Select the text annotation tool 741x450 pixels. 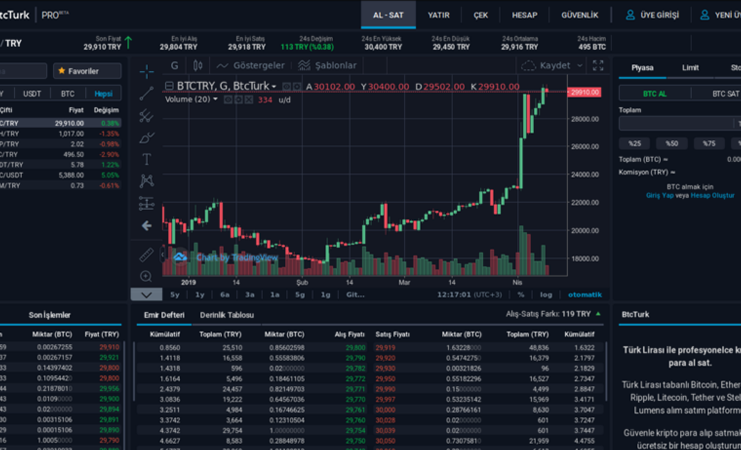point(146,159)
